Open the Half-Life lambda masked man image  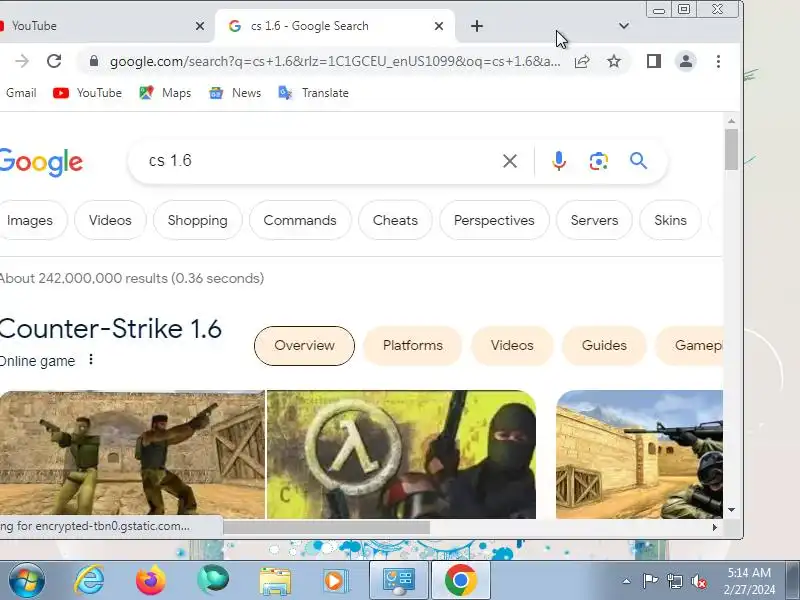[x=402, y=455]
